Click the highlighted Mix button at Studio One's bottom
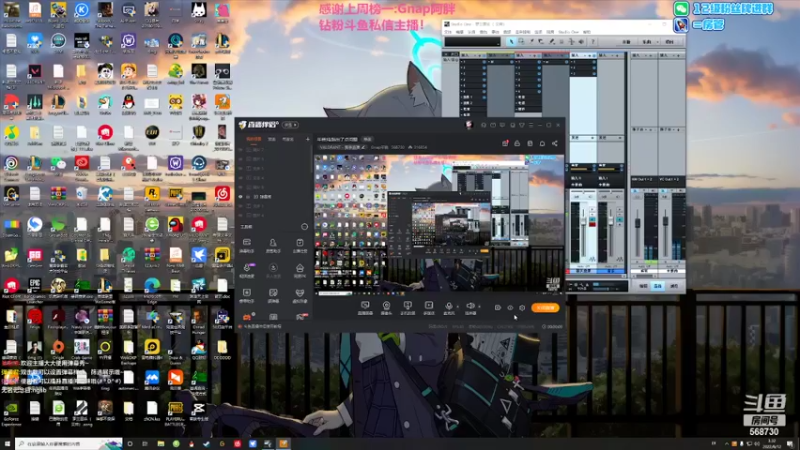800x450 pixels. (x=658, y=286)
